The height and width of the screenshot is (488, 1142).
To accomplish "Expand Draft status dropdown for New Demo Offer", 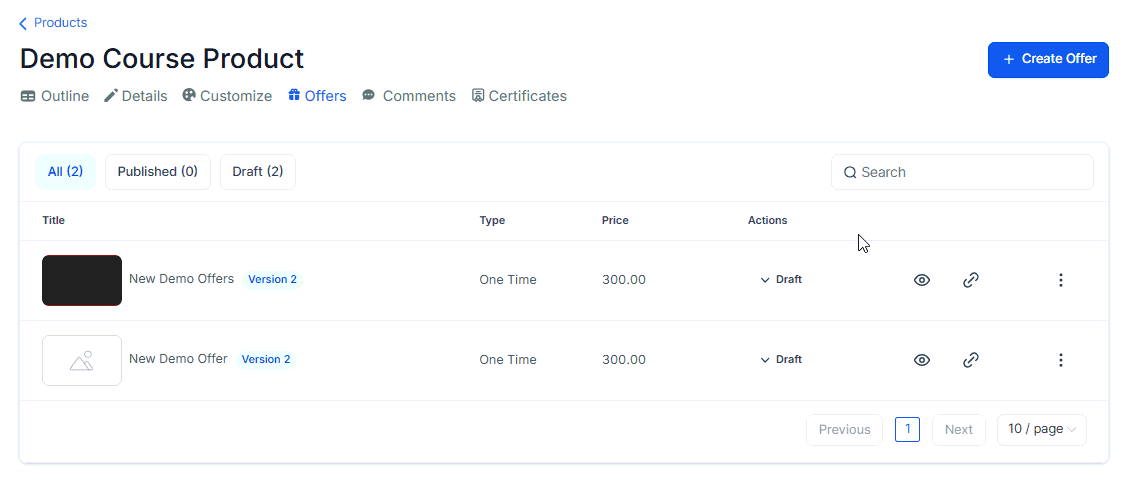I will [781, 360].
